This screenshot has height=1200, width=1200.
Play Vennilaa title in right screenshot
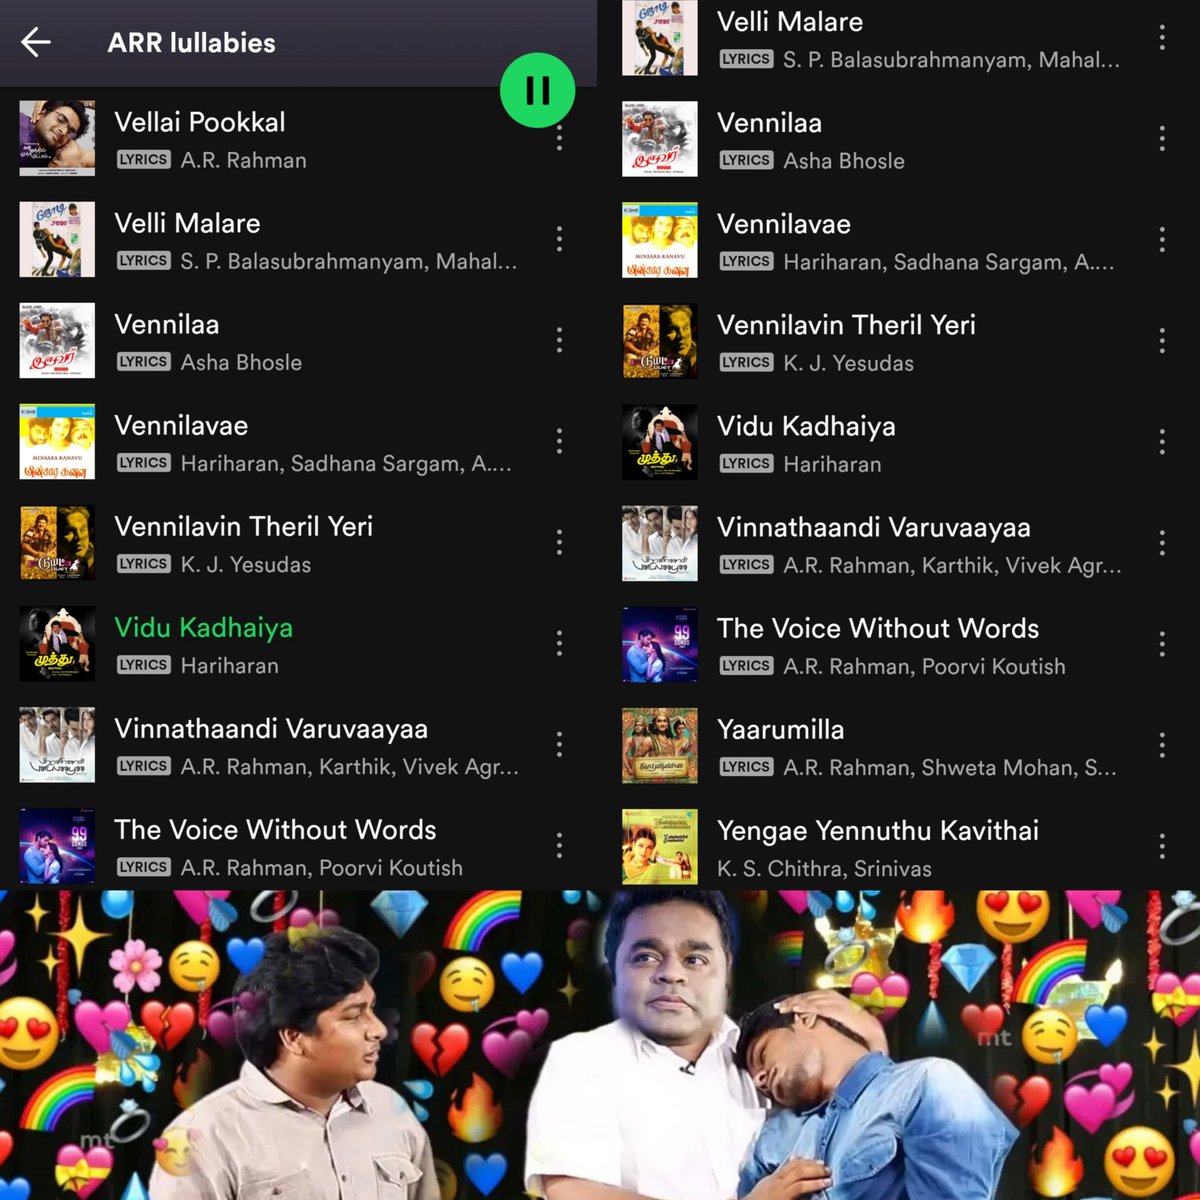(769, 123)
